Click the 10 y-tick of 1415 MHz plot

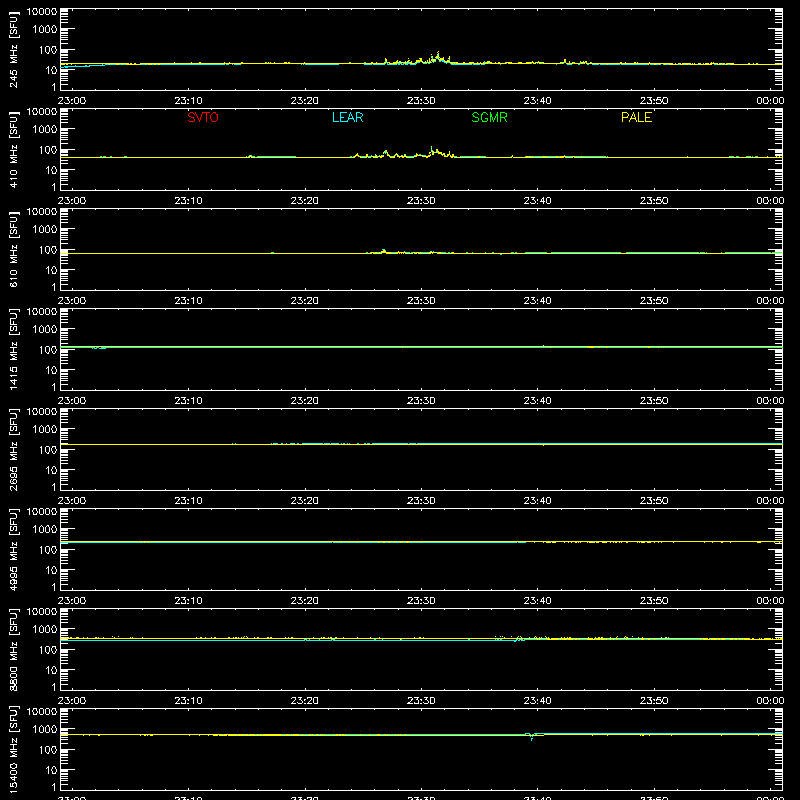pyautogui.click(x=51, y=370)
